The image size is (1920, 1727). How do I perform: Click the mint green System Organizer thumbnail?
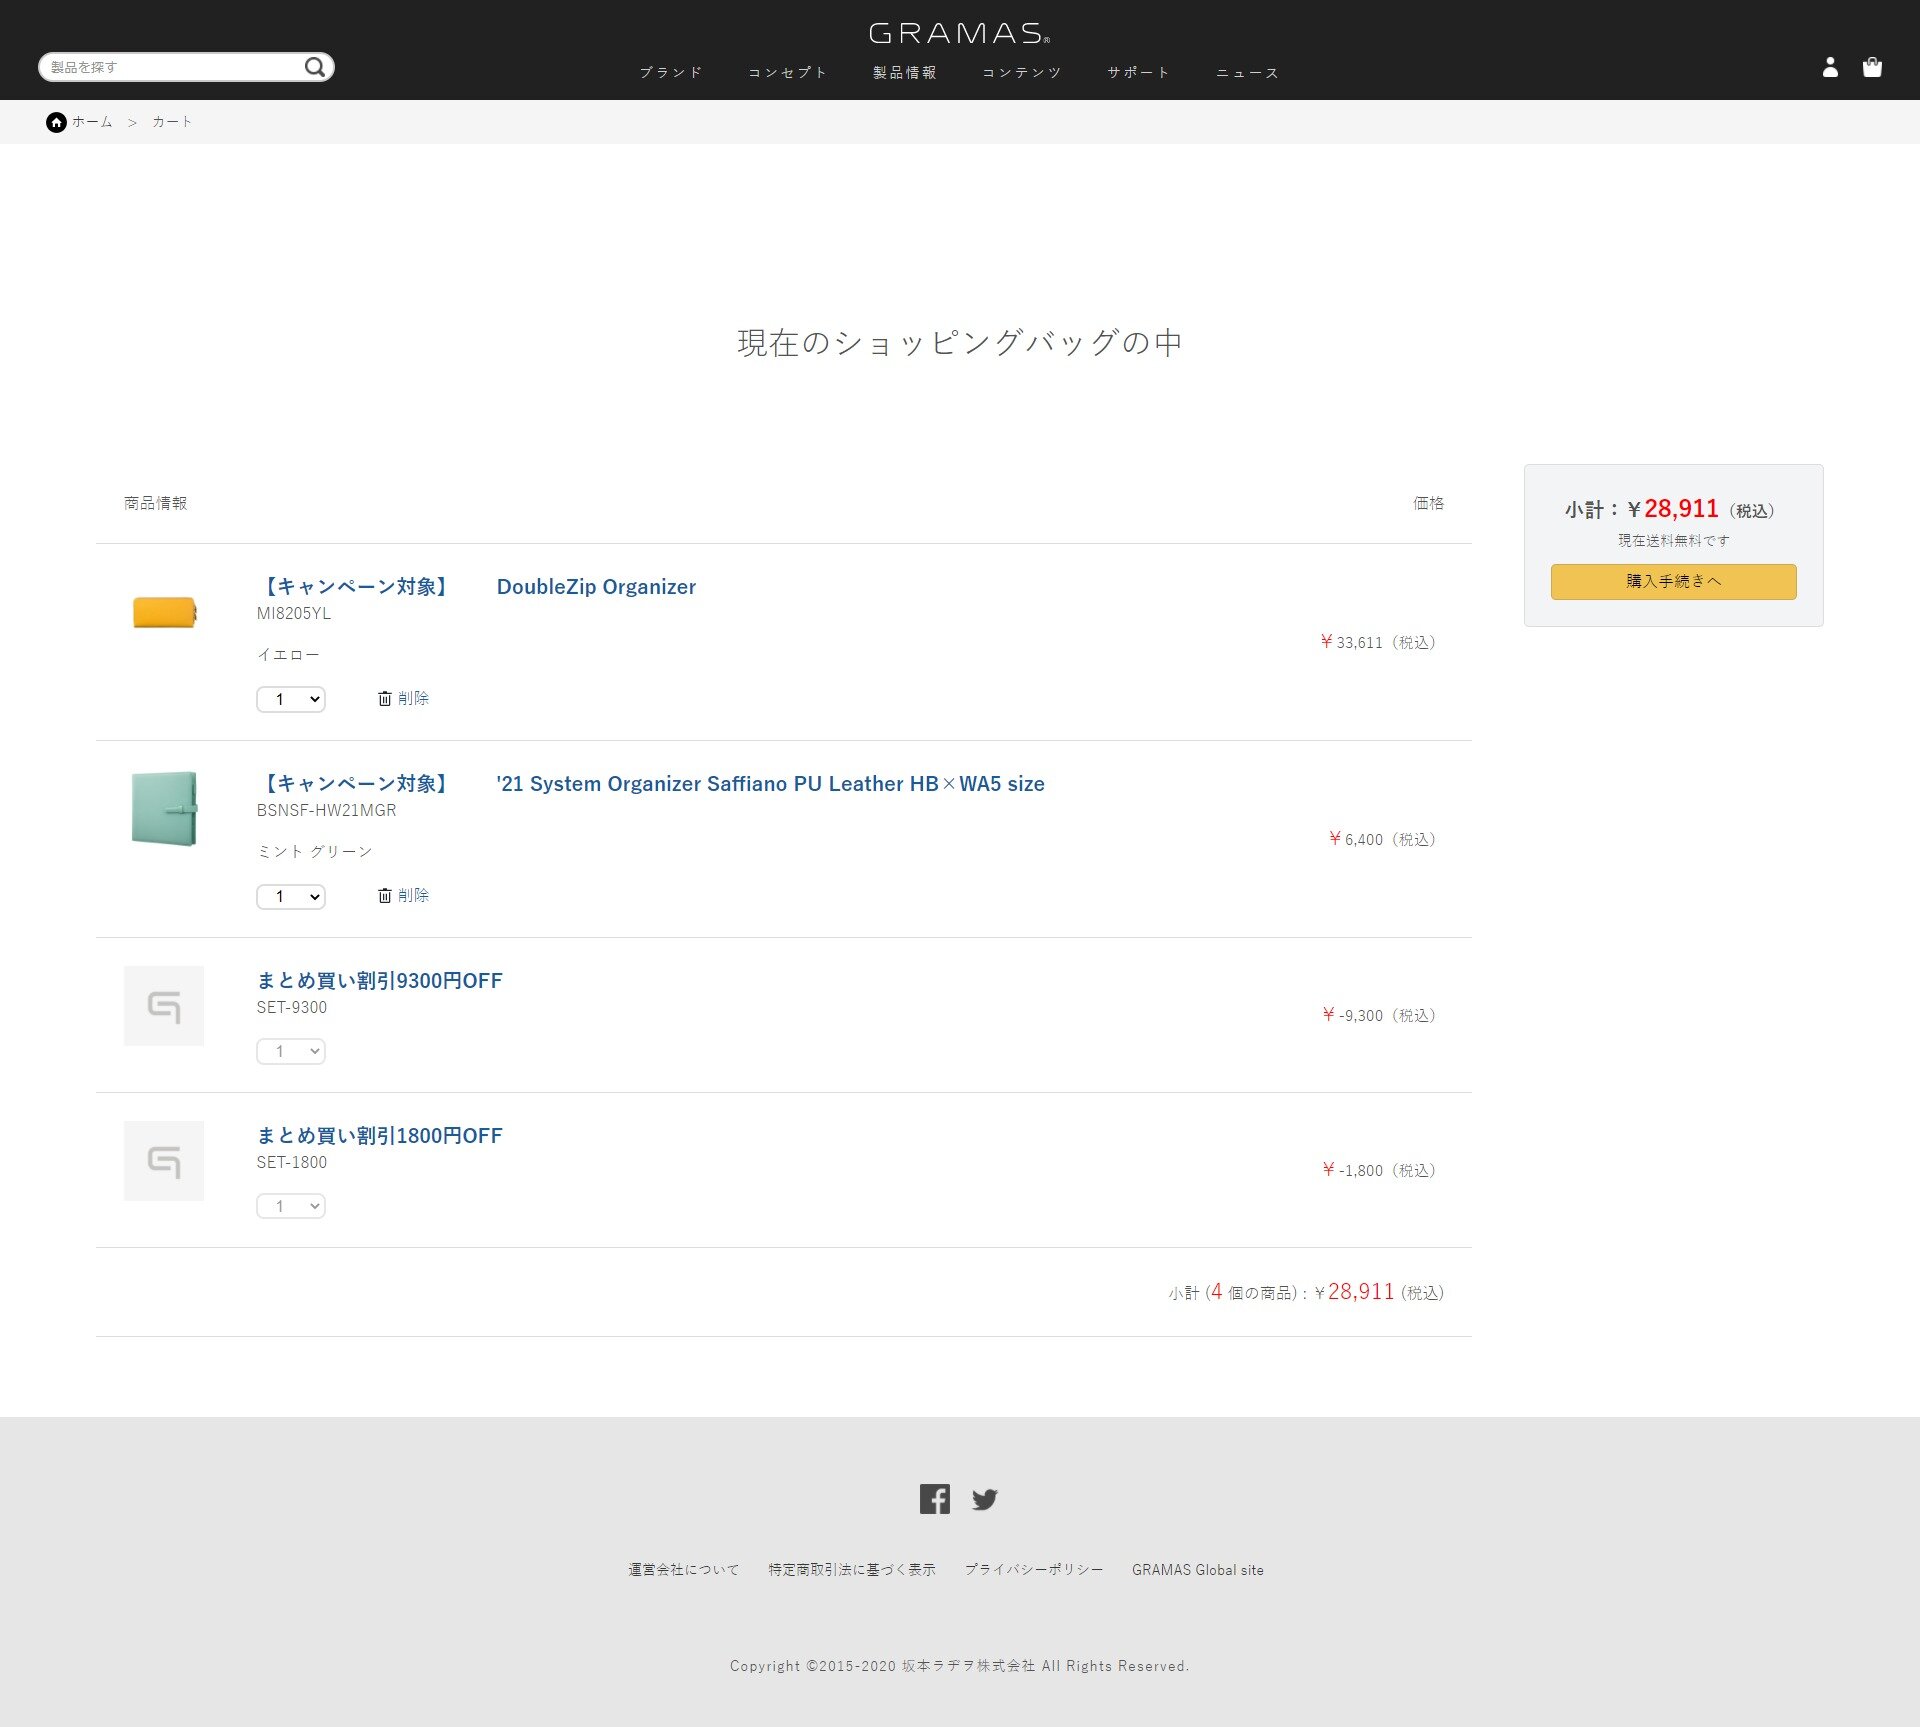(164, 808)
